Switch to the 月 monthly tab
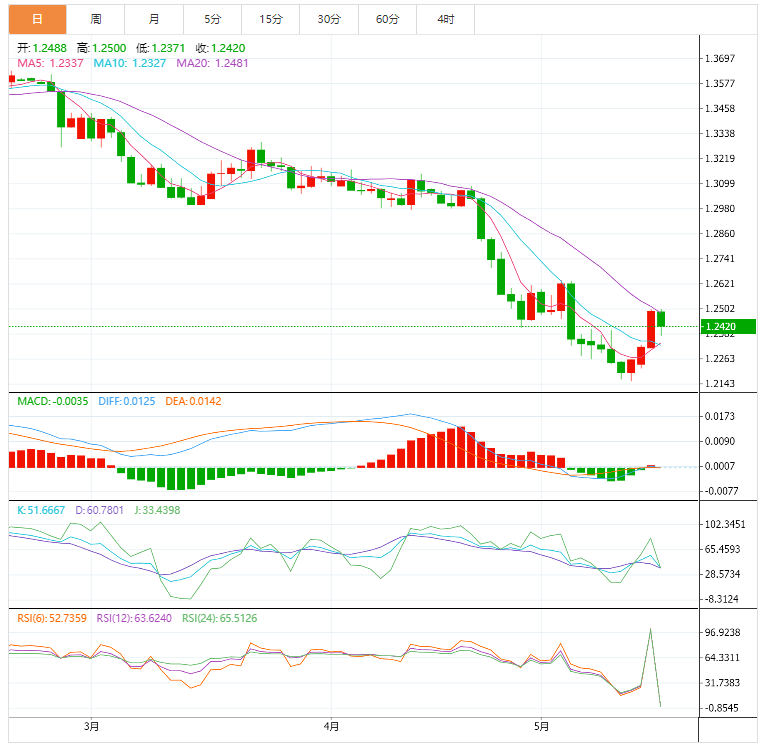Viewport: 766px width, 749px height. [154, 19]
